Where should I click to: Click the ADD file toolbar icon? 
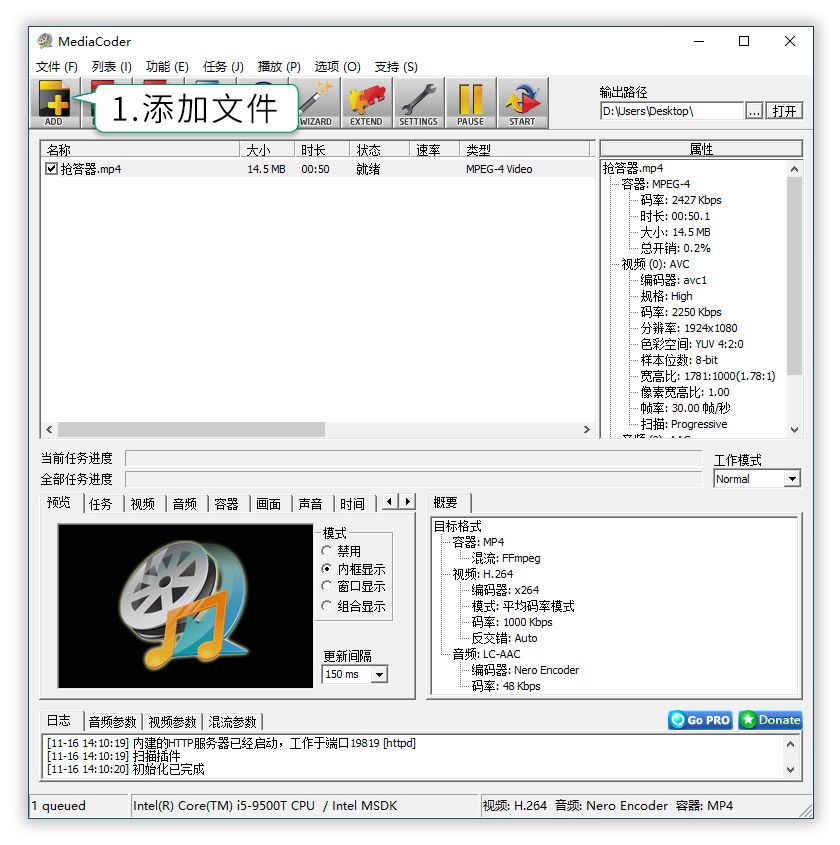[54, 102]
